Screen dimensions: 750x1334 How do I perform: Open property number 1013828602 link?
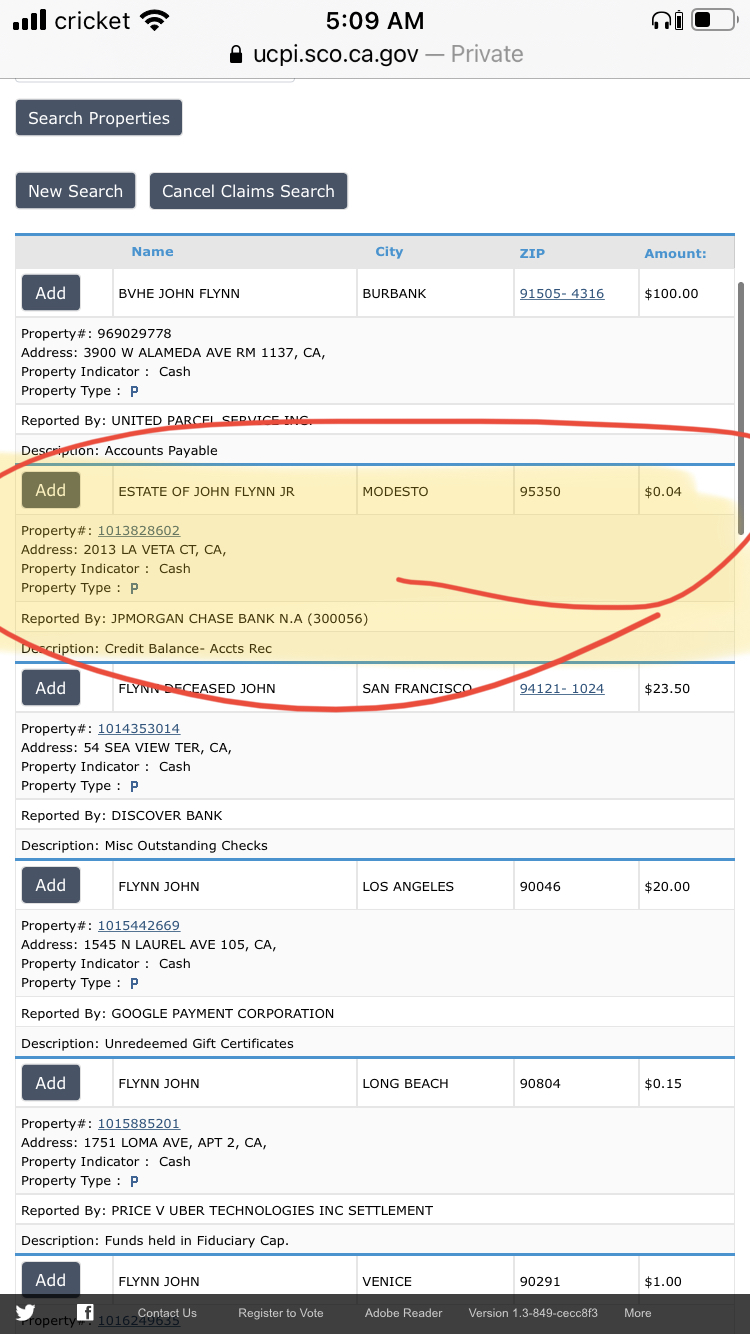tap(139, 531)
